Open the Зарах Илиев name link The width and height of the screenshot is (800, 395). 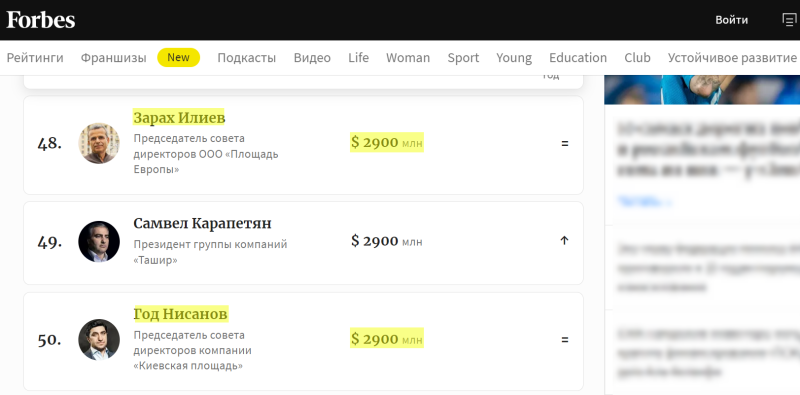[179, 118]
